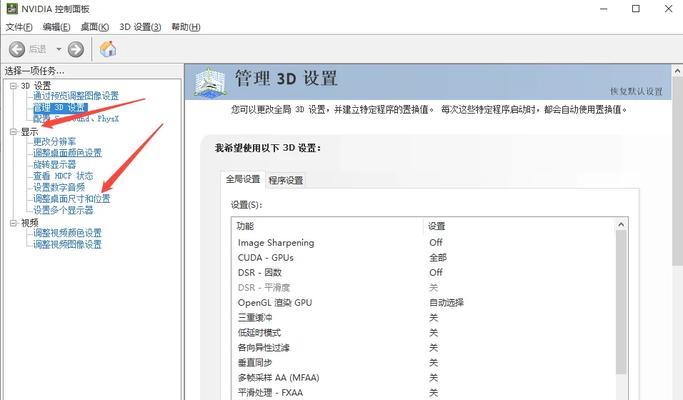Collapse the 视频 tree node
Screen dimensions: 683x400
point(14,223)
